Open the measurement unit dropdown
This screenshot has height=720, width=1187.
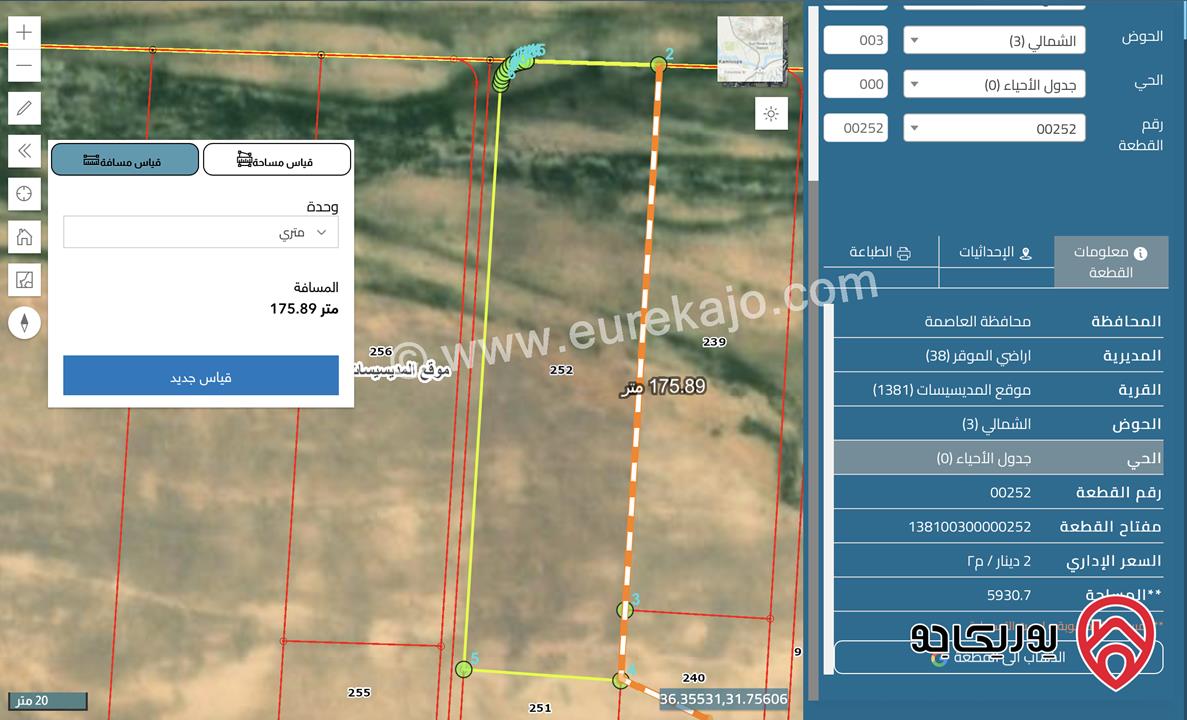(x=201, y=232)
